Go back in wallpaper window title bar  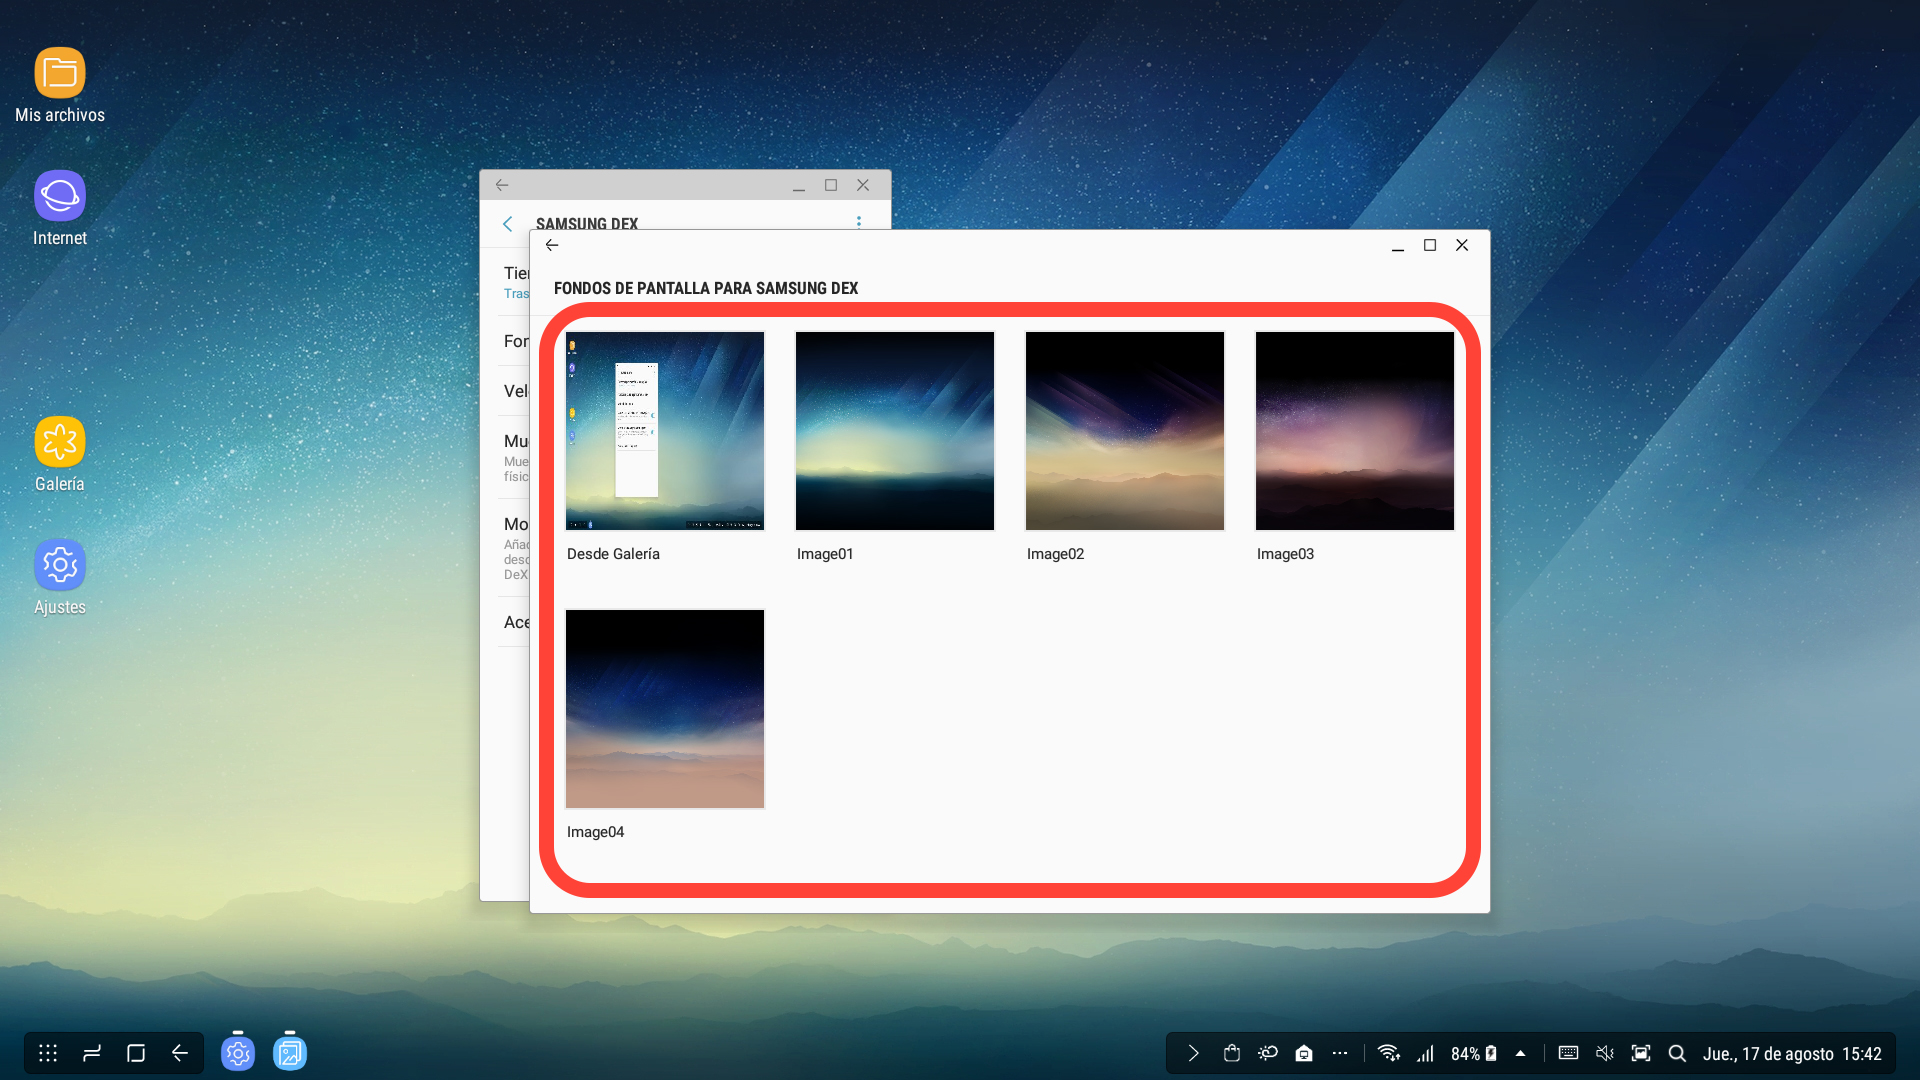[x=552, y=245]
